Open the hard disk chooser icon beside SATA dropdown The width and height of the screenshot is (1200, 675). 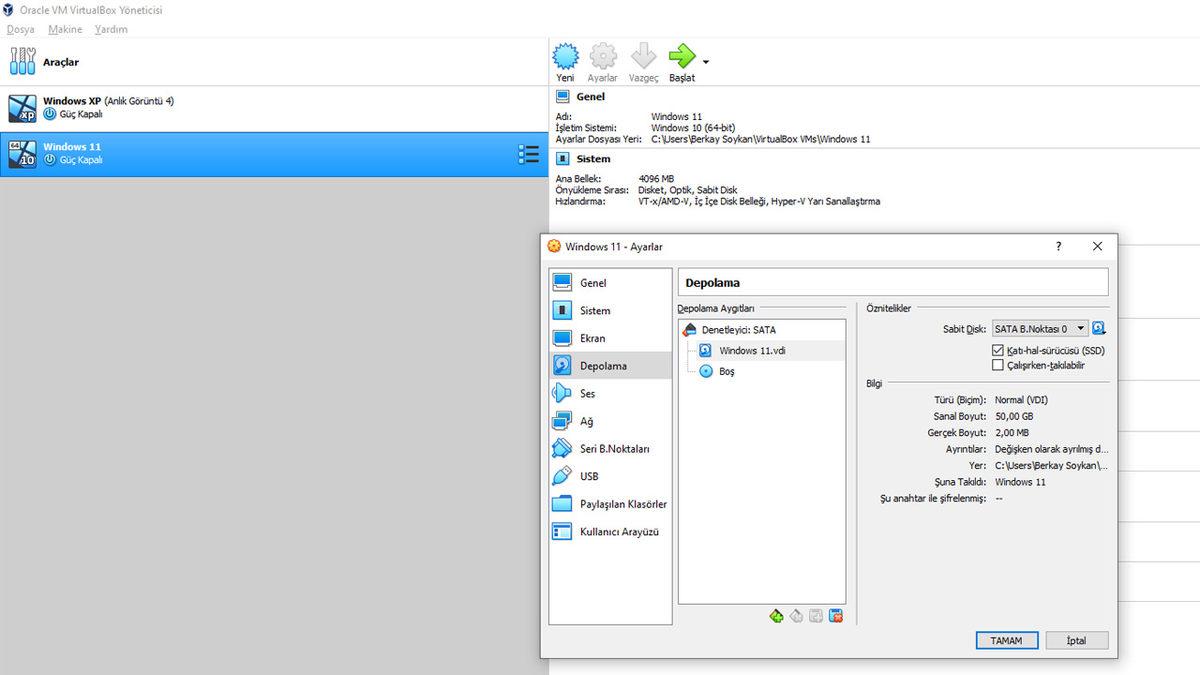coord(1096,328)
